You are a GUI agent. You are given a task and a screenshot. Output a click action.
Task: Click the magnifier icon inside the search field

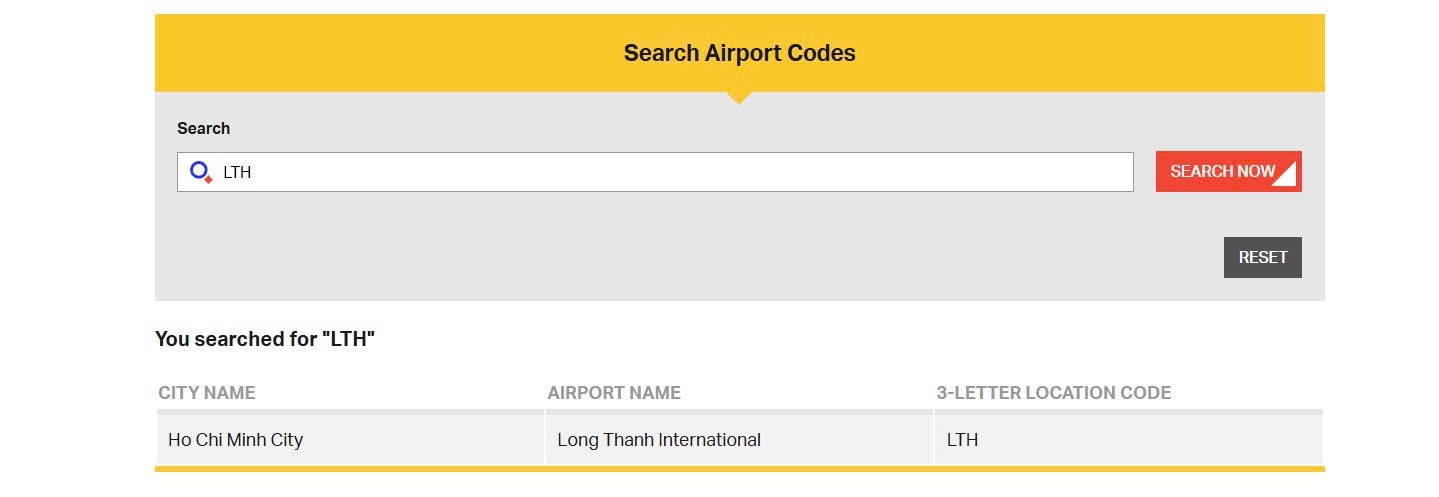pyautogui.click(x=201, y=172)
